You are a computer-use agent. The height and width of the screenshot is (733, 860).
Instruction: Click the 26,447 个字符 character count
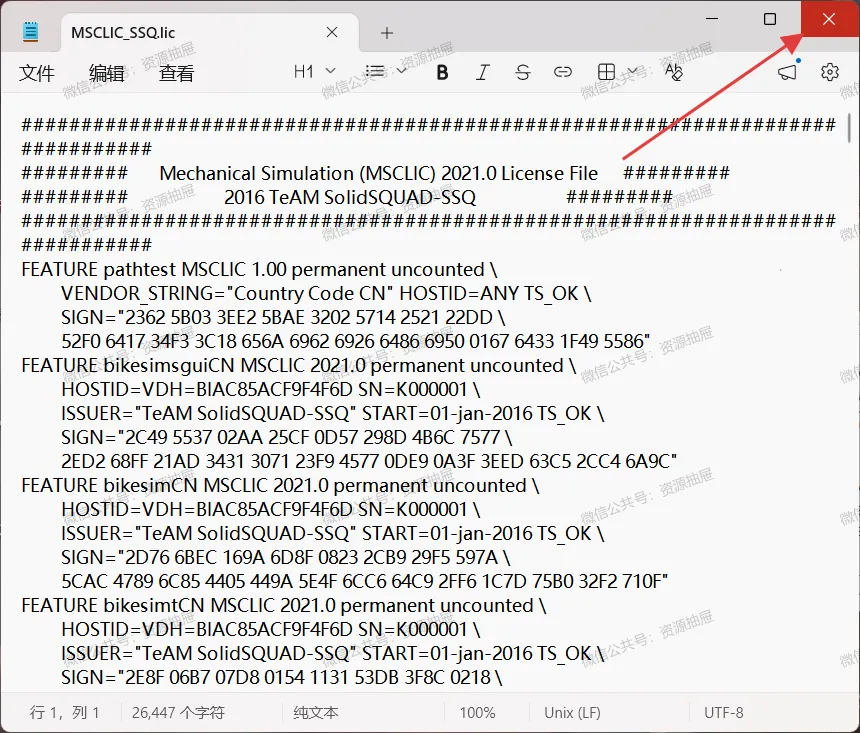(x=178, y=713)
